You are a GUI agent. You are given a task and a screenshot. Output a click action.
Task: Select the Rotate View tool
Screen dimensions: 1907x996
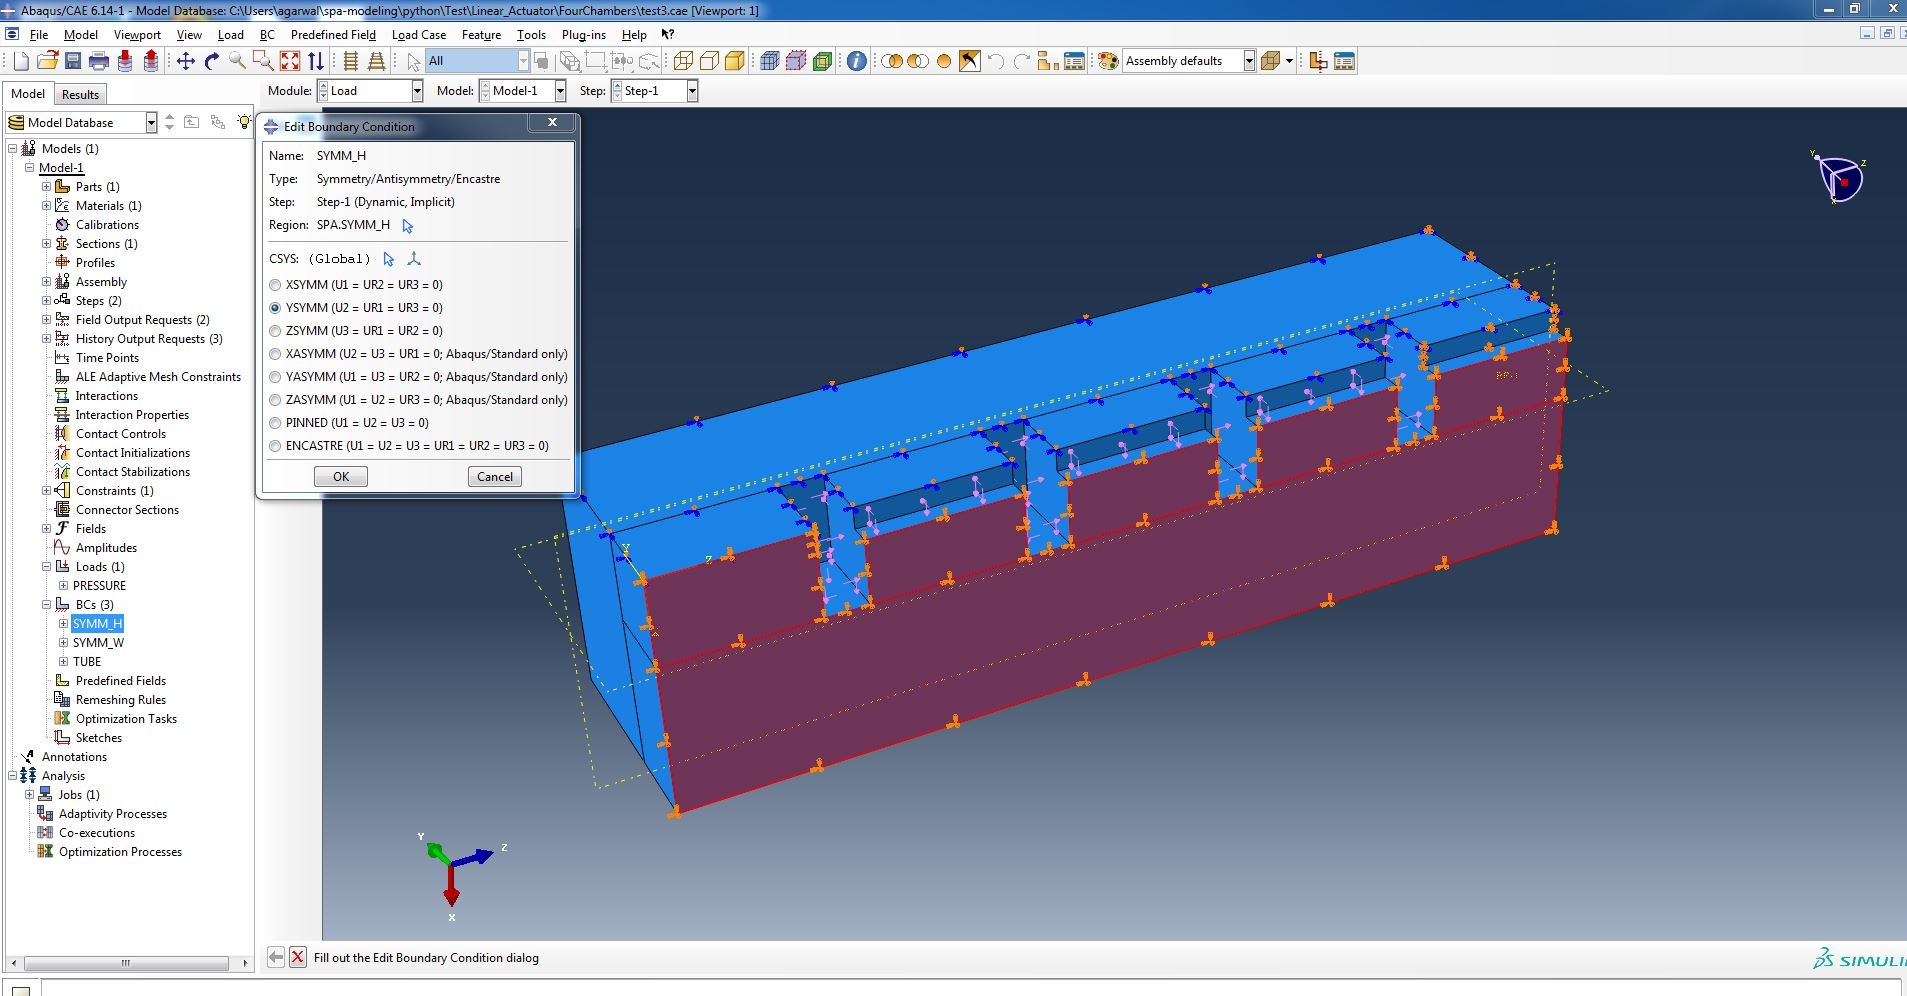tap(212, 62)
